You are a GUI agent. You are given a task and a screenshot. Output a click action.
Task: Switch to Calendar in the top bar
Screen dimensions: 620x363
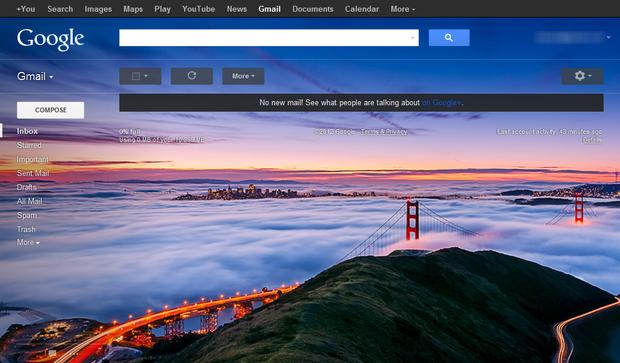tap(362, 9)
